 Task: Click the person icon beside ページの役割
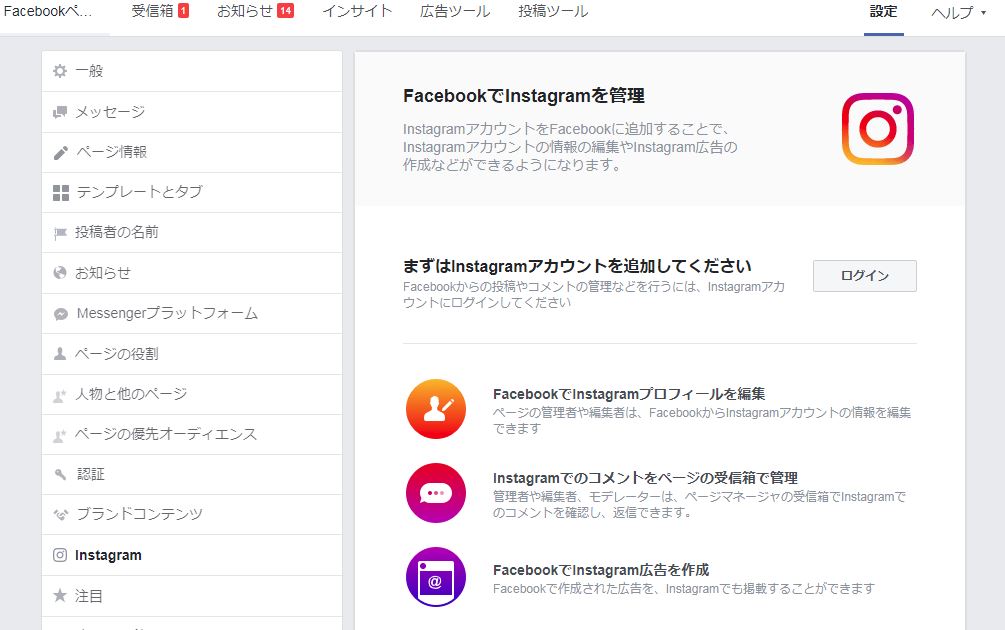[60, 354]
